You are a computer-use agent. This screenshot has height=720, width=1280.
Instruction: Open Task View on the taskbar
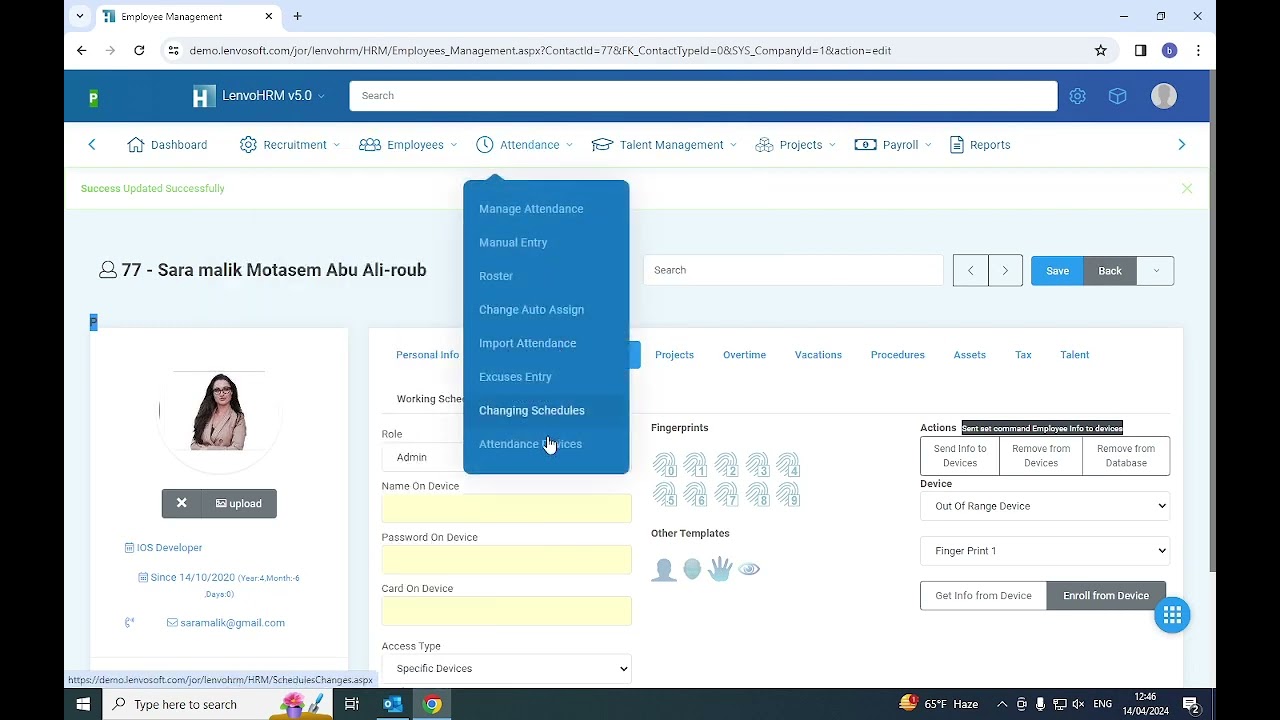(352, 704)
